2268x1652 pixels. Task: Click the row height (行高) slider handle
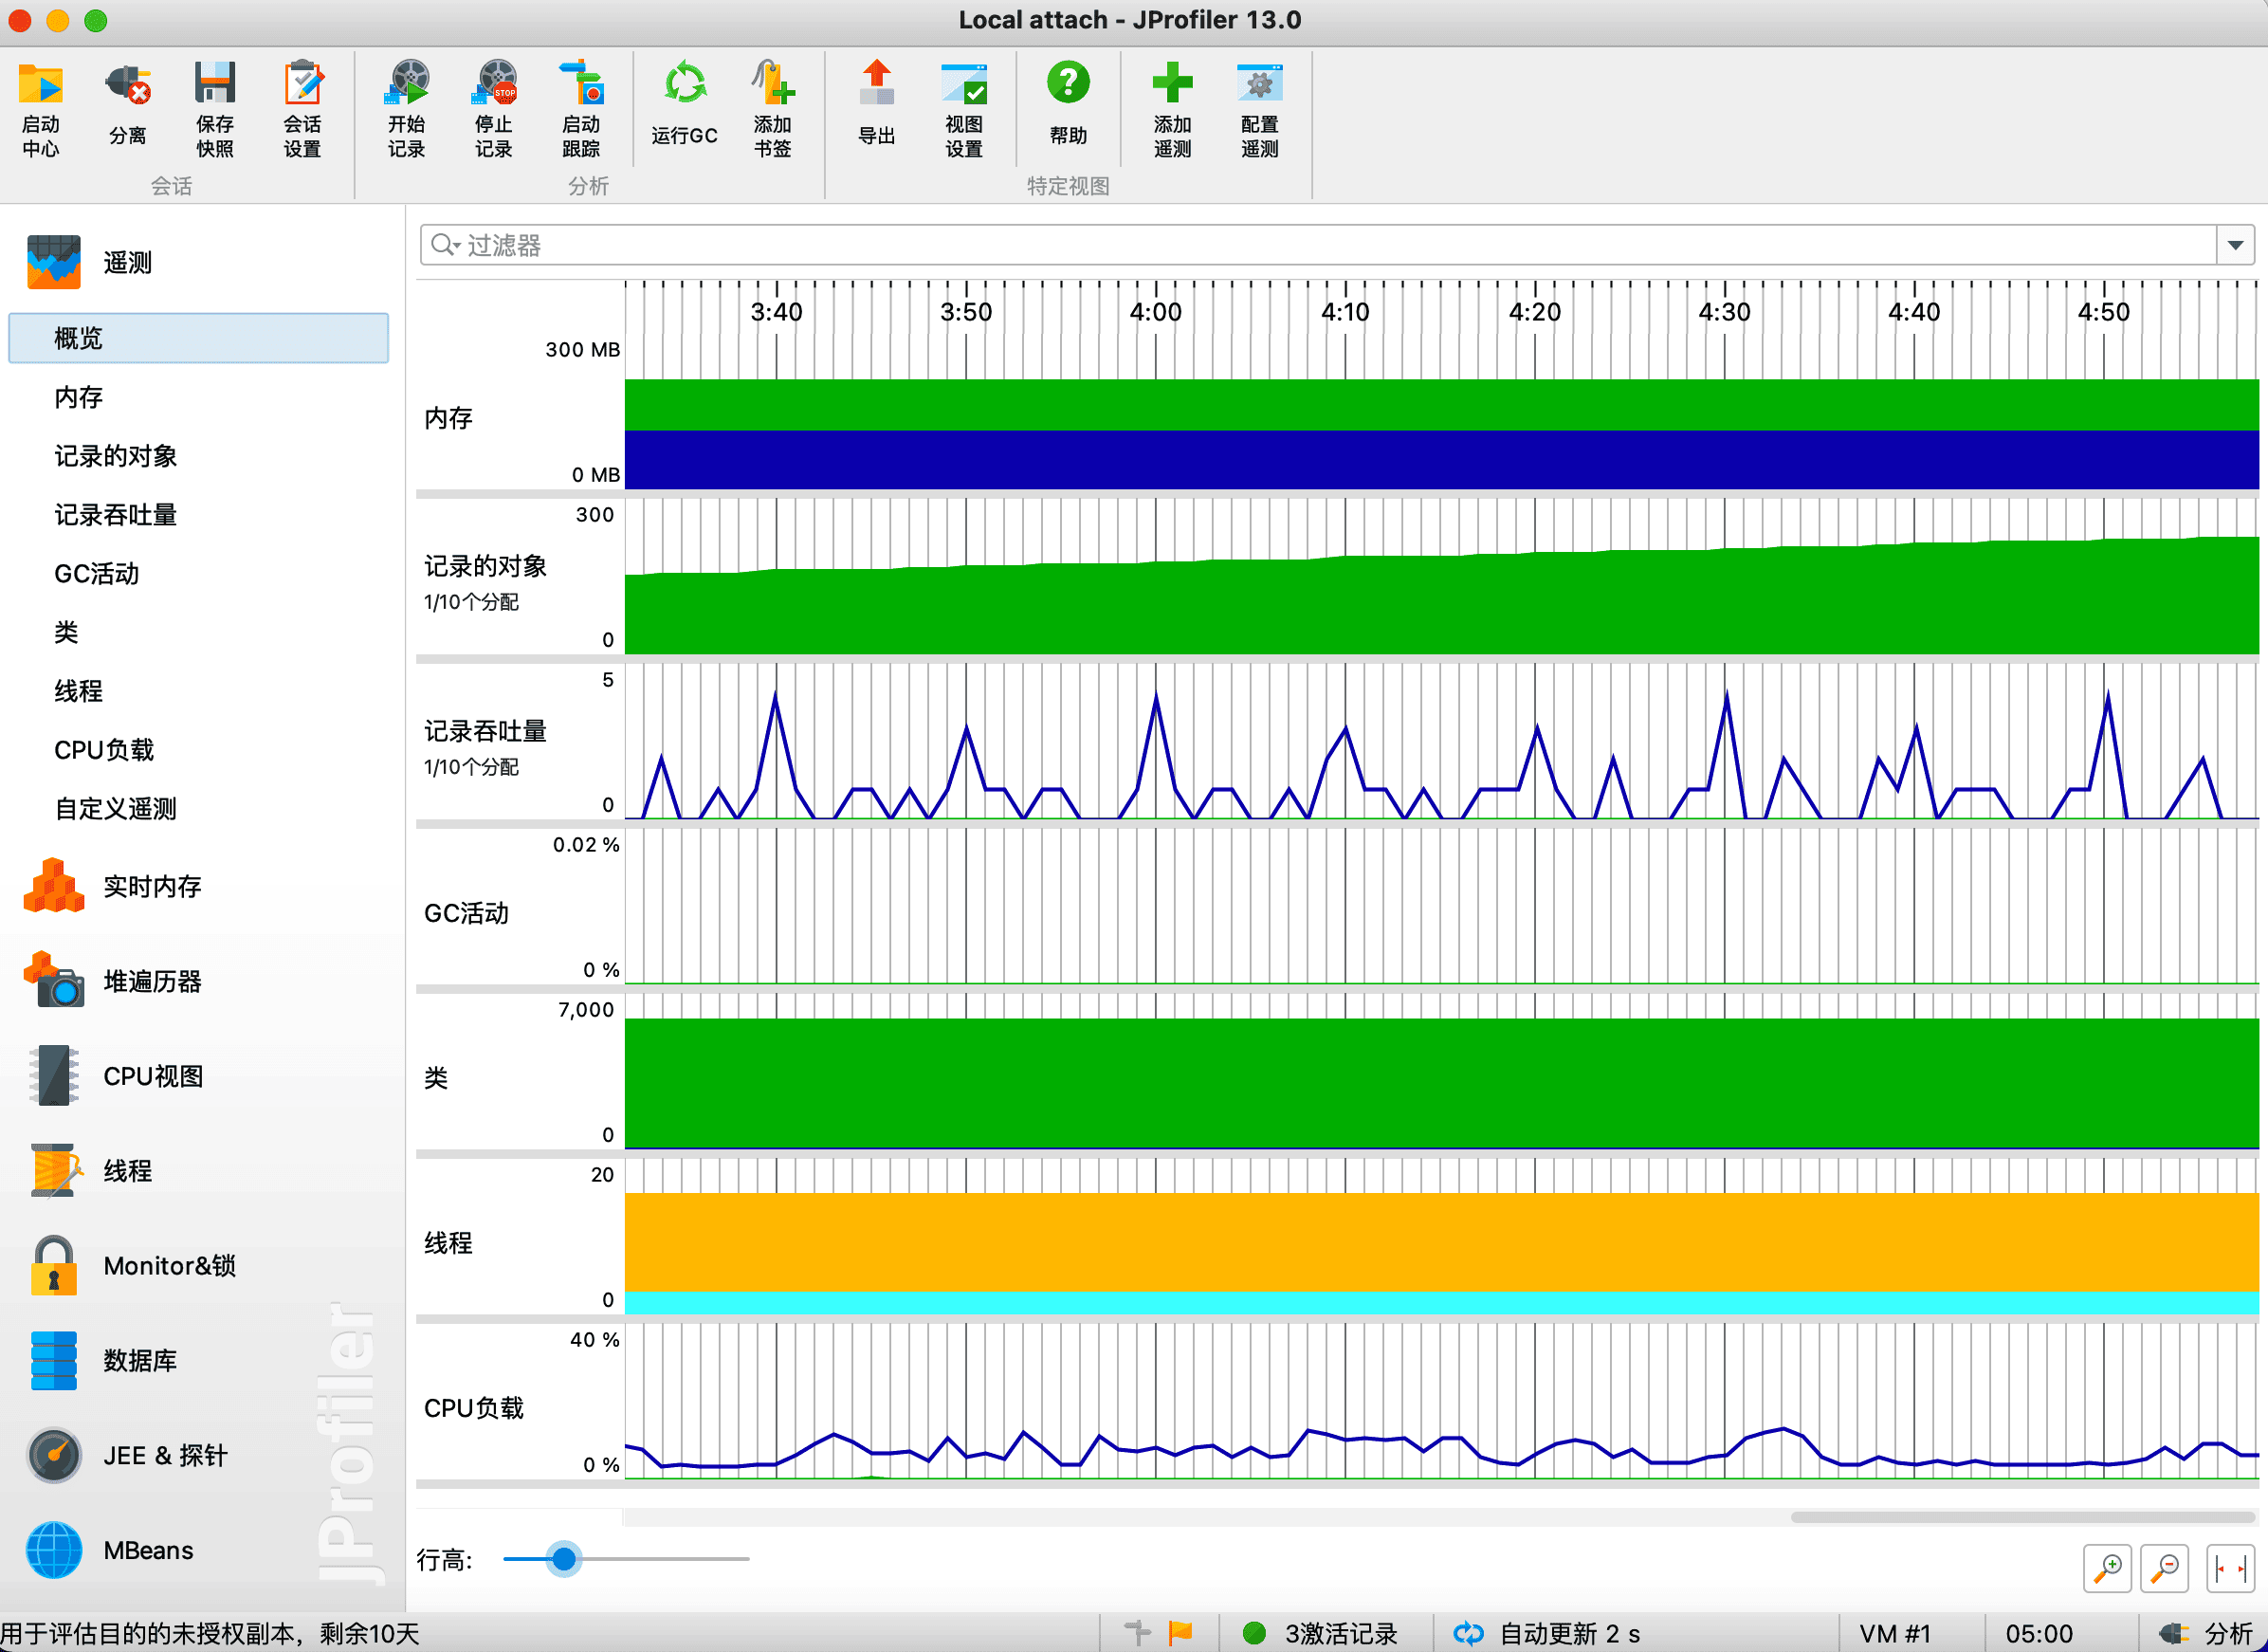564,1558
